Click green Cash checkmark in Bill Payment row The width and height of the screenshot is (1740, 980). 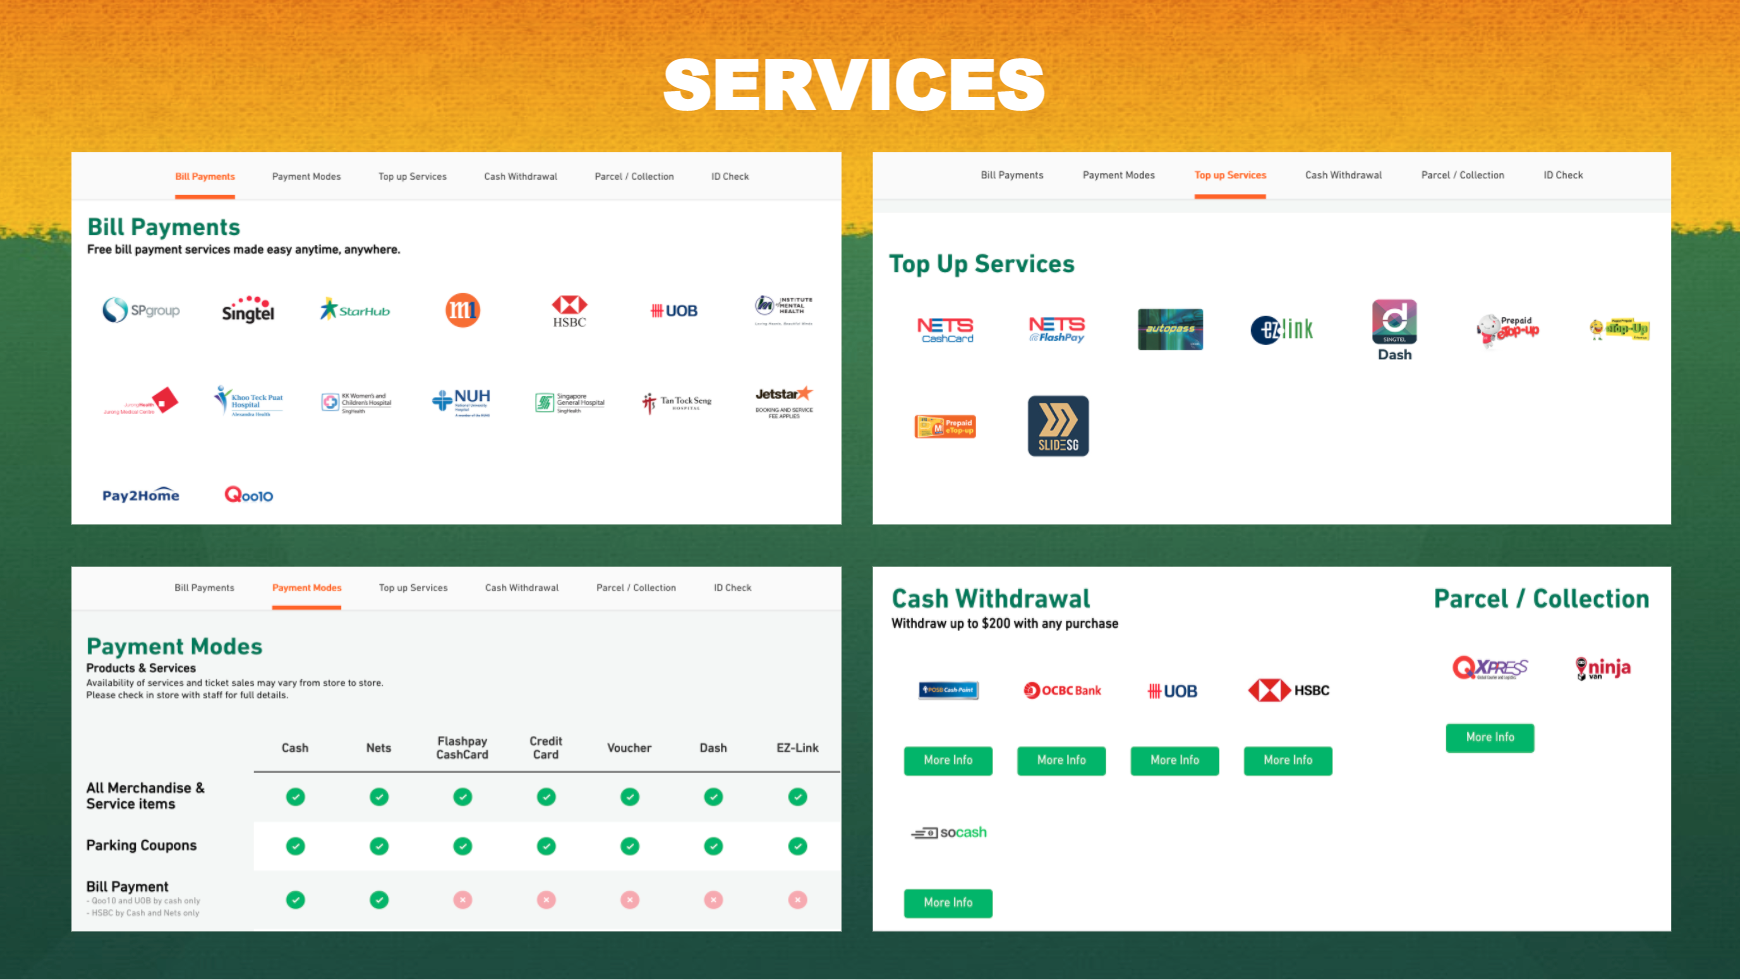[295, 900]
